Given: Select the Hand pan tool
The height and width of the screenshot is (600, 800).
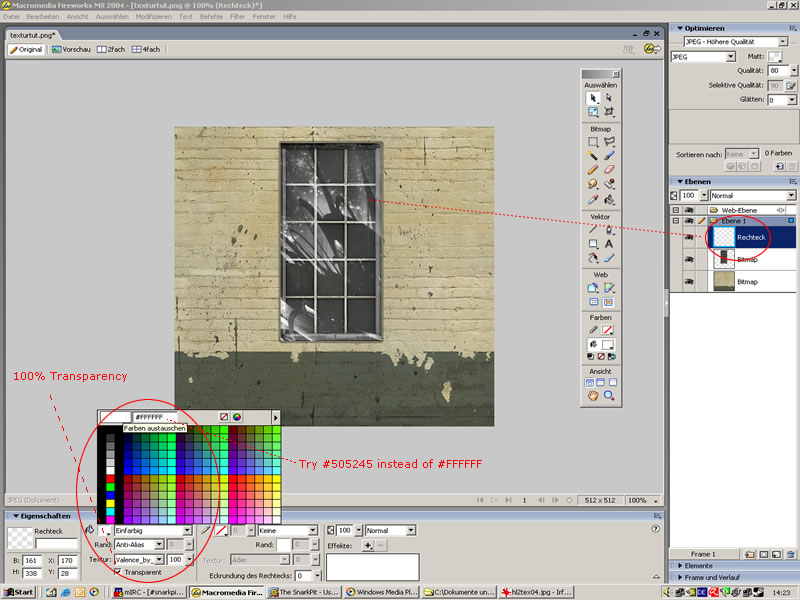Looking at the screenshot, I should 593,396.
